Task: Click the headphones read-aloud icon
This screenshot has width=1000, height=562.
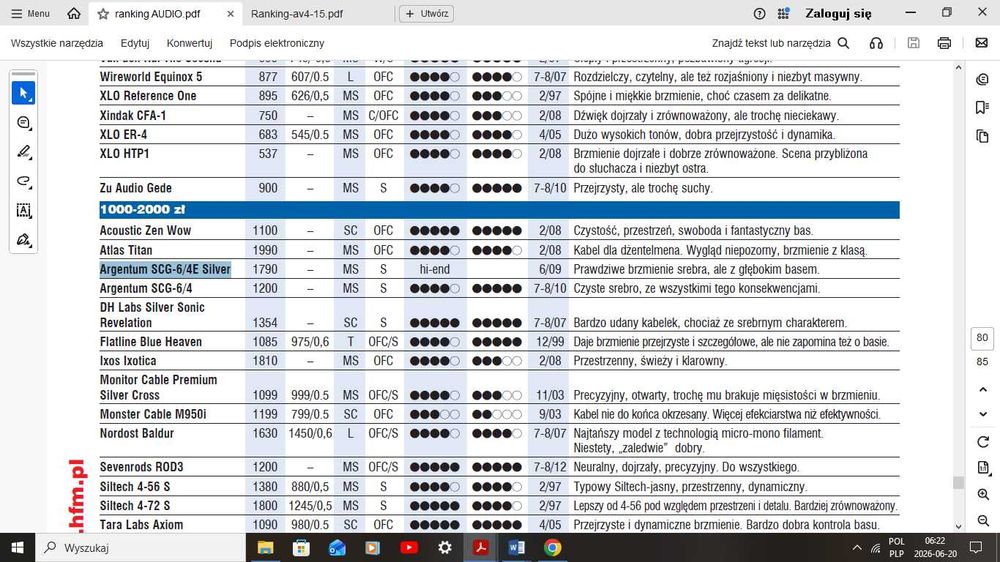Action: [876, 43]
